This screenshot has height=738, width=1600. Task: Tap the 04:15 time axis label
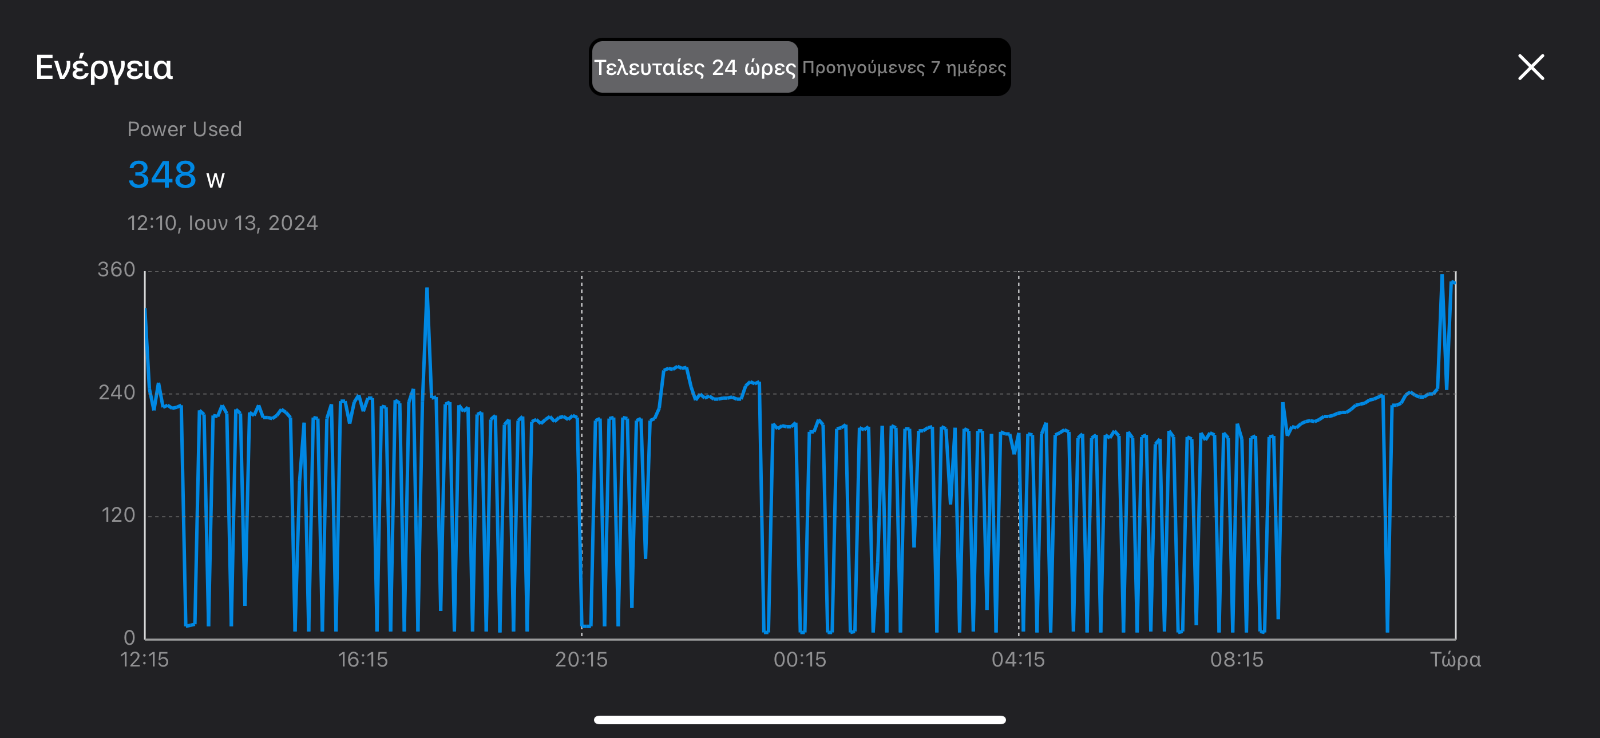pos(1018,659)
